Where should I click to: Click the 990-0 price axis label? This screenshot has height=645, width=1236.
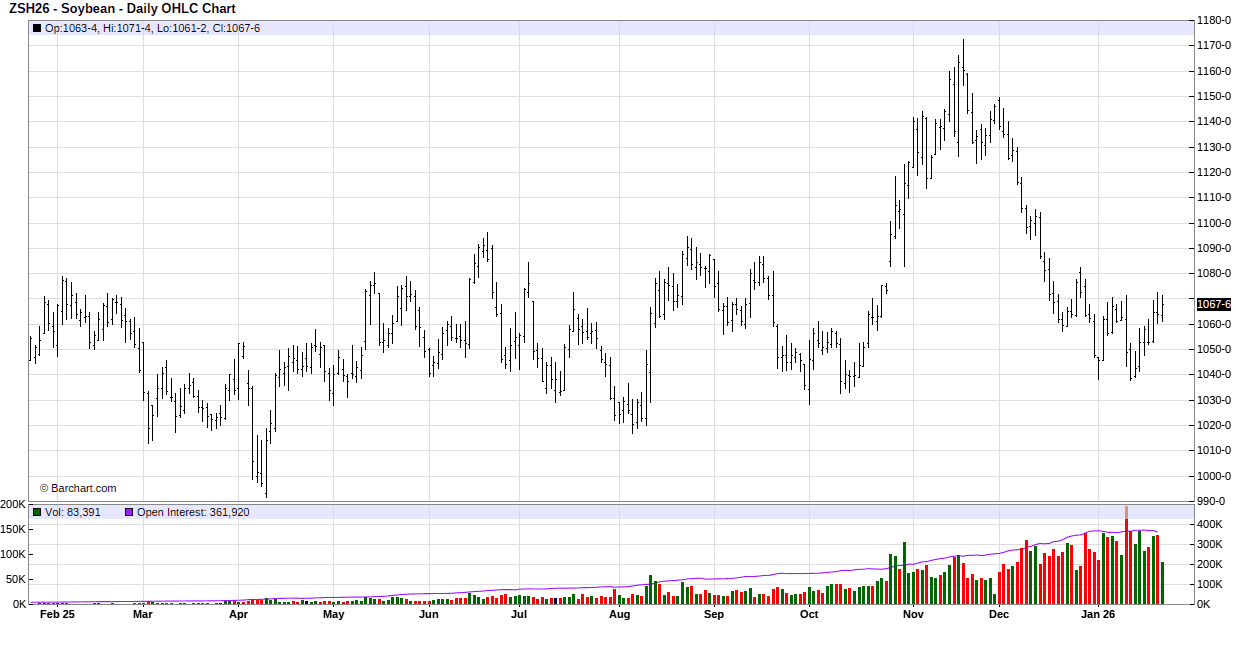(1211, 501)
